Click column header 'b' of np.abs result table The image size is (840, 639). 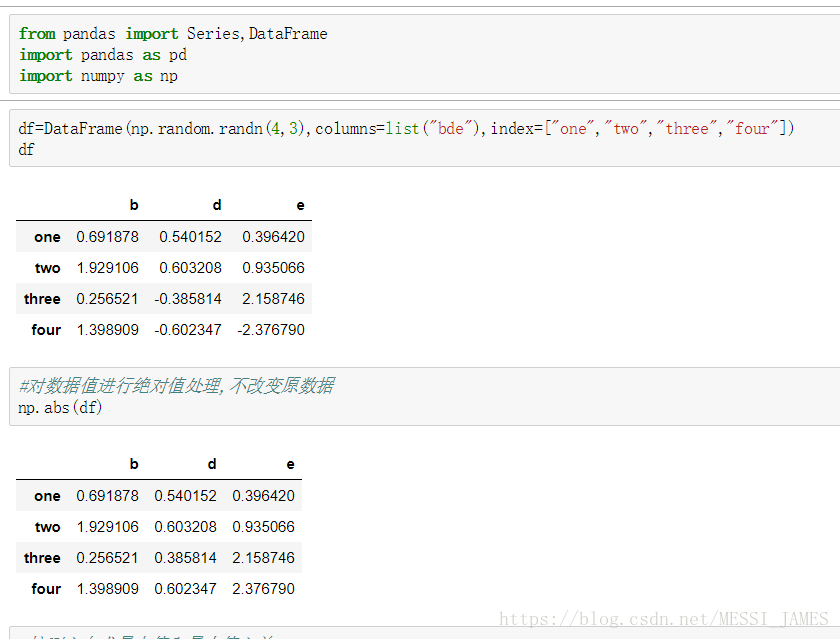coord(134,464)
